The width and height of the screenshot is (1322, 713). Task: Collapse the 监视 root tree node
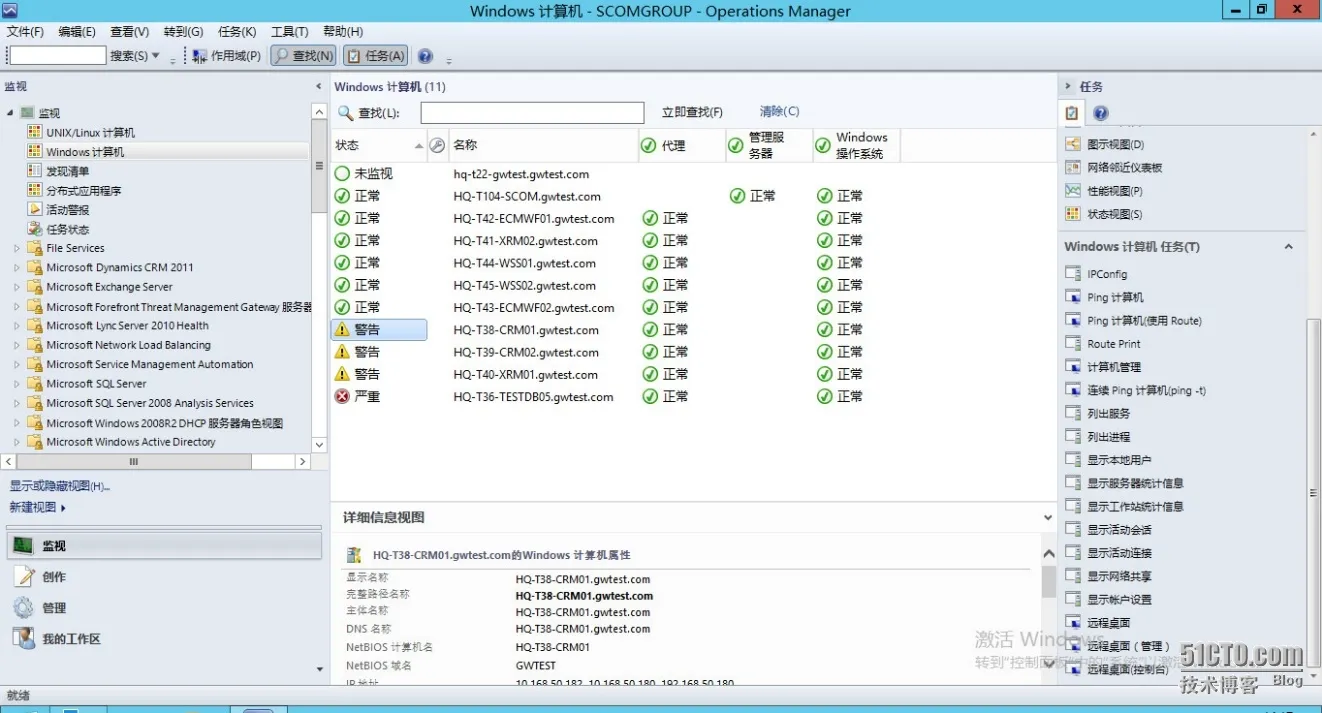(x=10, y=113)
